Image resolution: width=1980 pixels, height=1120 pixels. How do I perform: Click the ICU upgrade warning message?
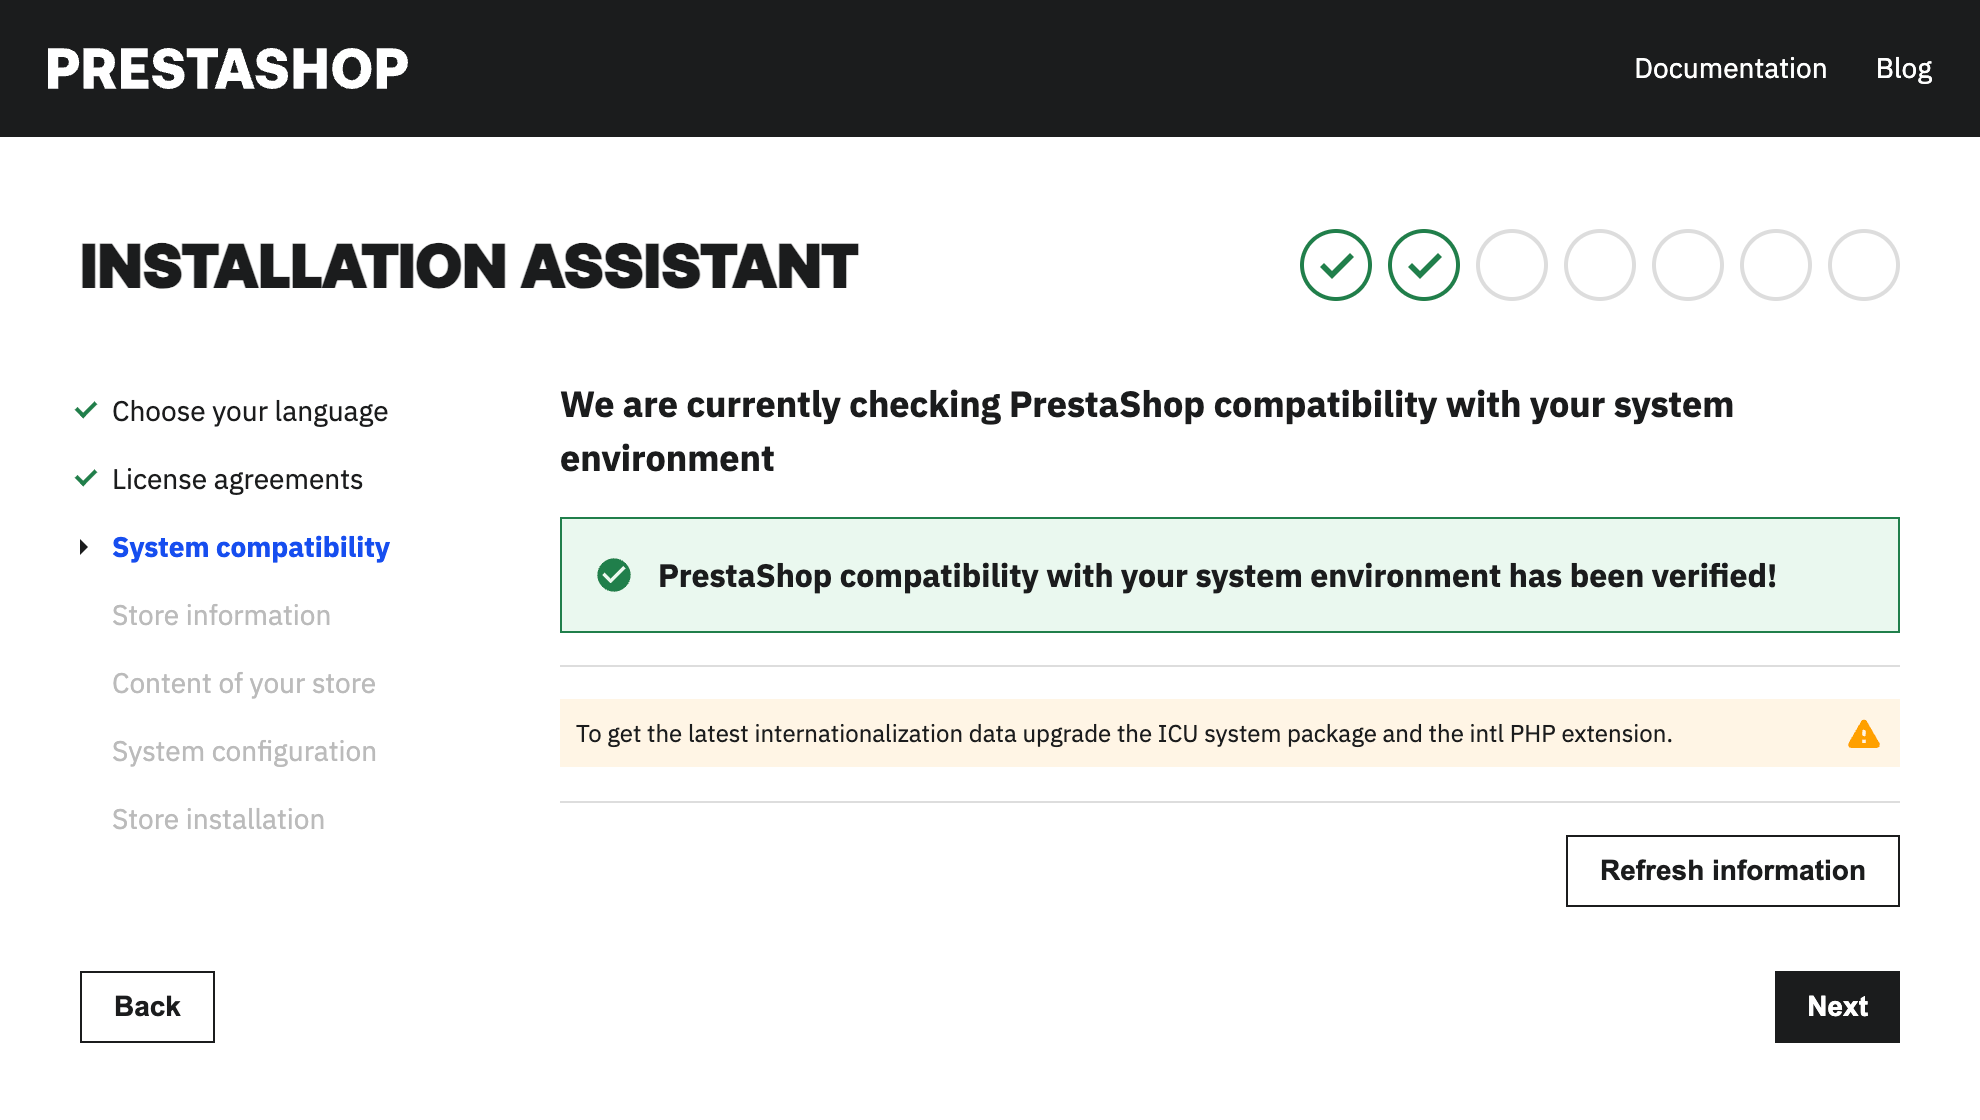[x=1123, y=734]
